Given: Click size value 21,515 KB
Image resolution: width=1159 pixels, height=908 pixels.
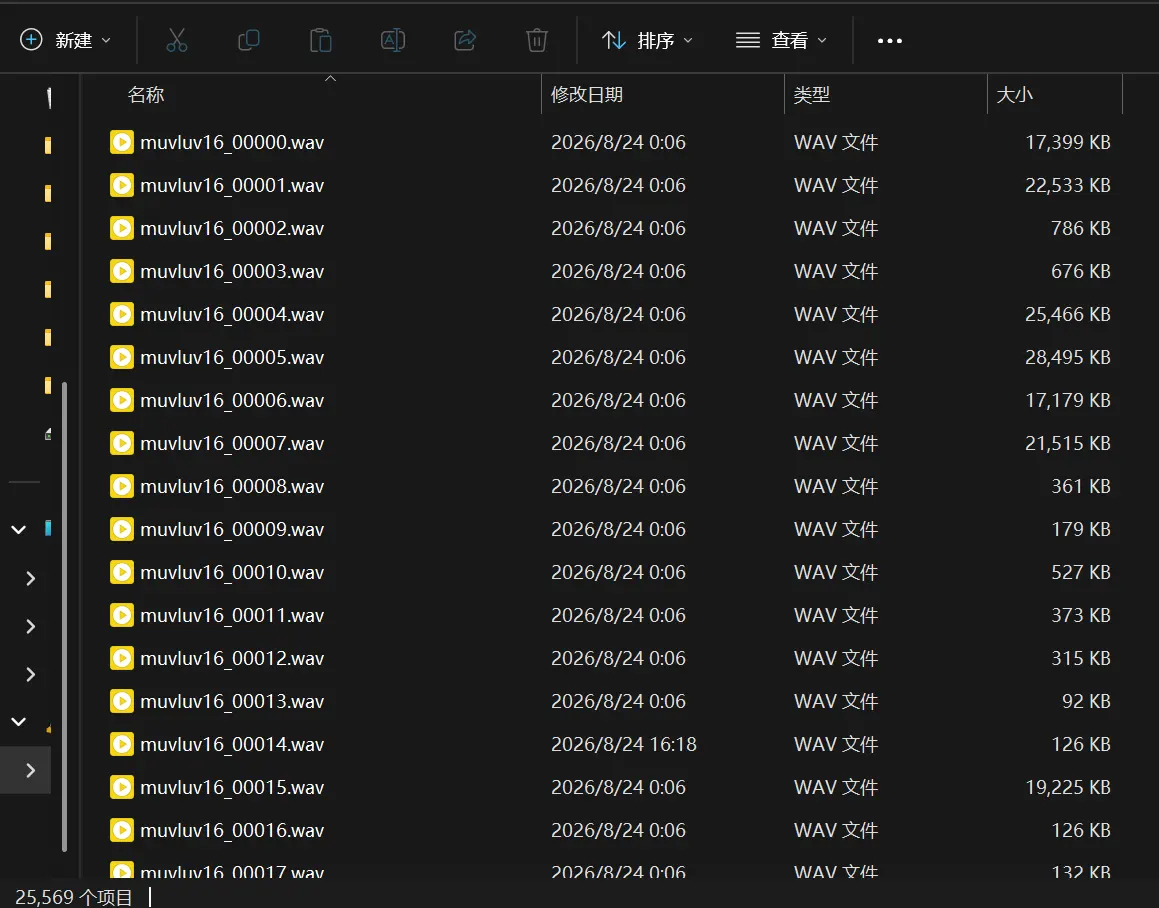Looking at the screenshot, I should pyautogui.click(x=1068, y=443).
